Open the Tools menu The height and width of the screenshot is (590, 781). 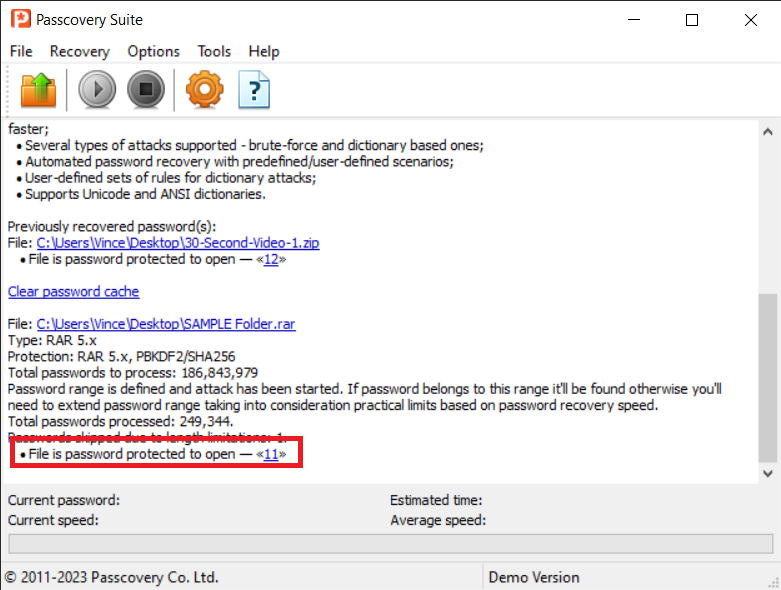[x=214, y=51]
